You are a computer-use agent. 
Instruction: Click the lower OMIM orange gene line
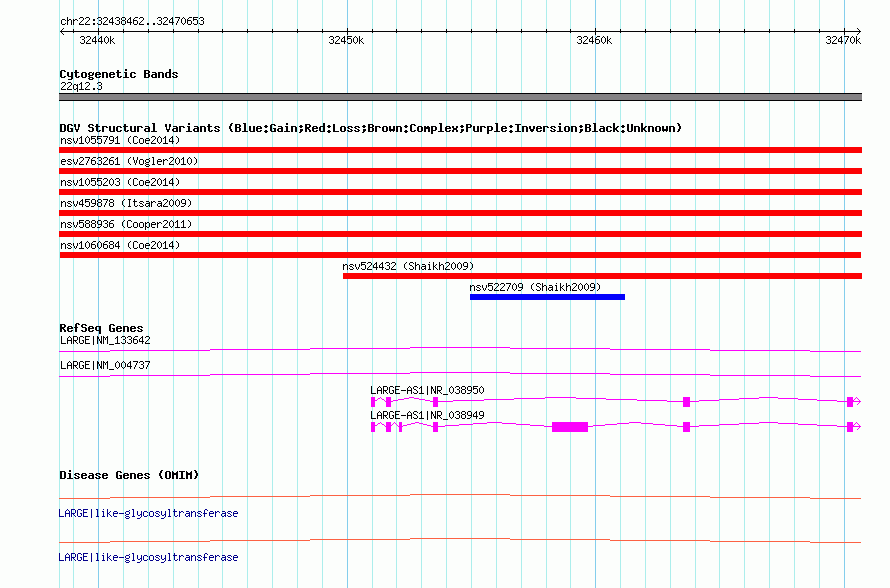(460, 540)
